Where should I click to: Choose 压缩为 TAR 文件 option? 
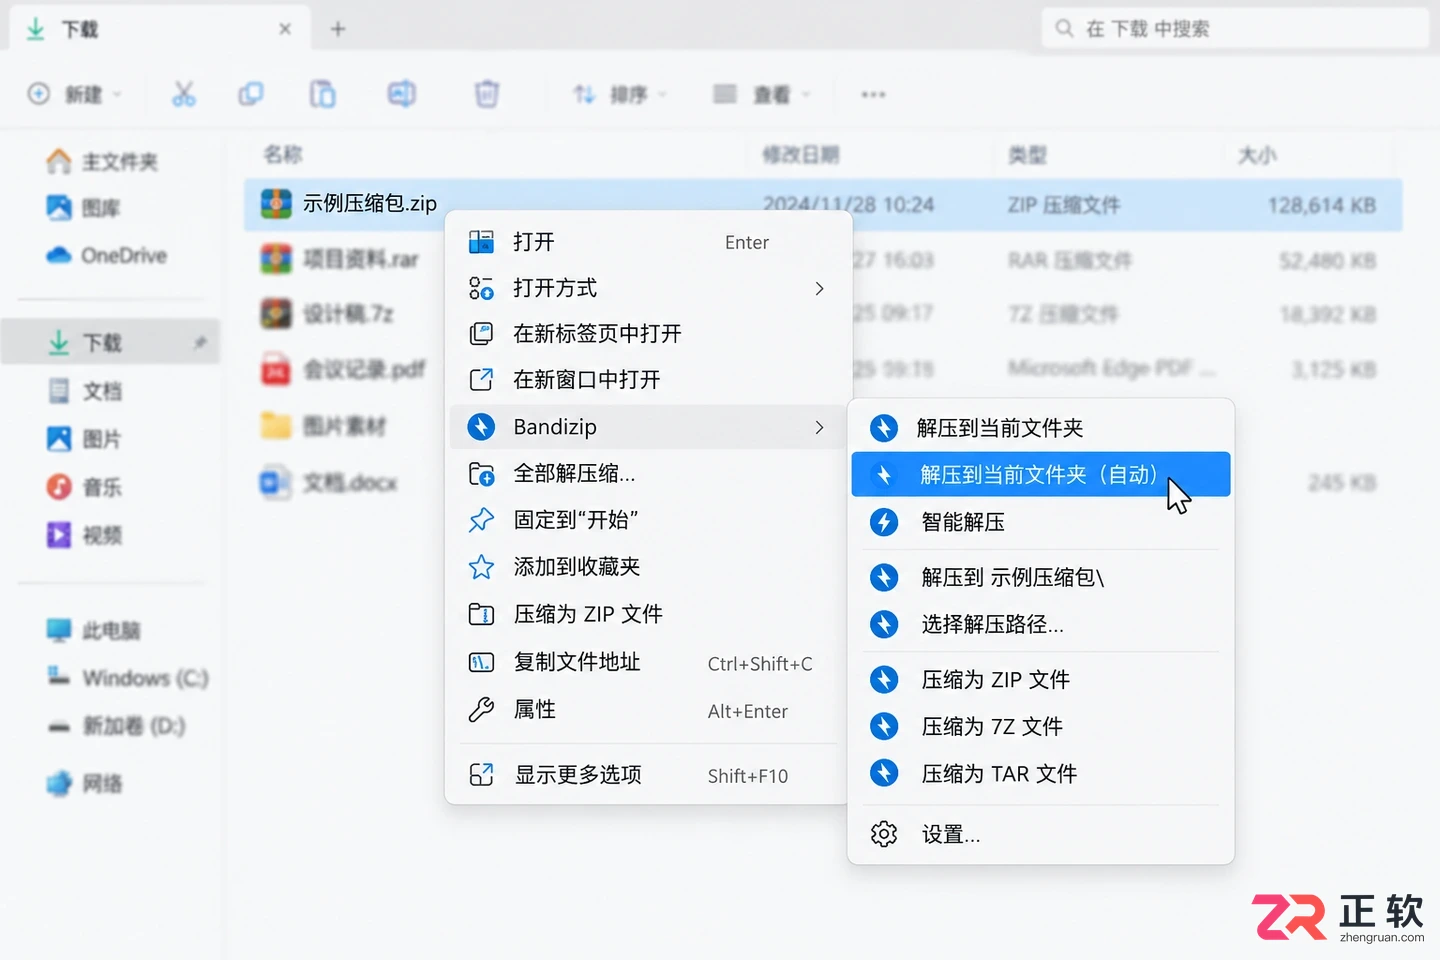click(x=1041, y=773)
